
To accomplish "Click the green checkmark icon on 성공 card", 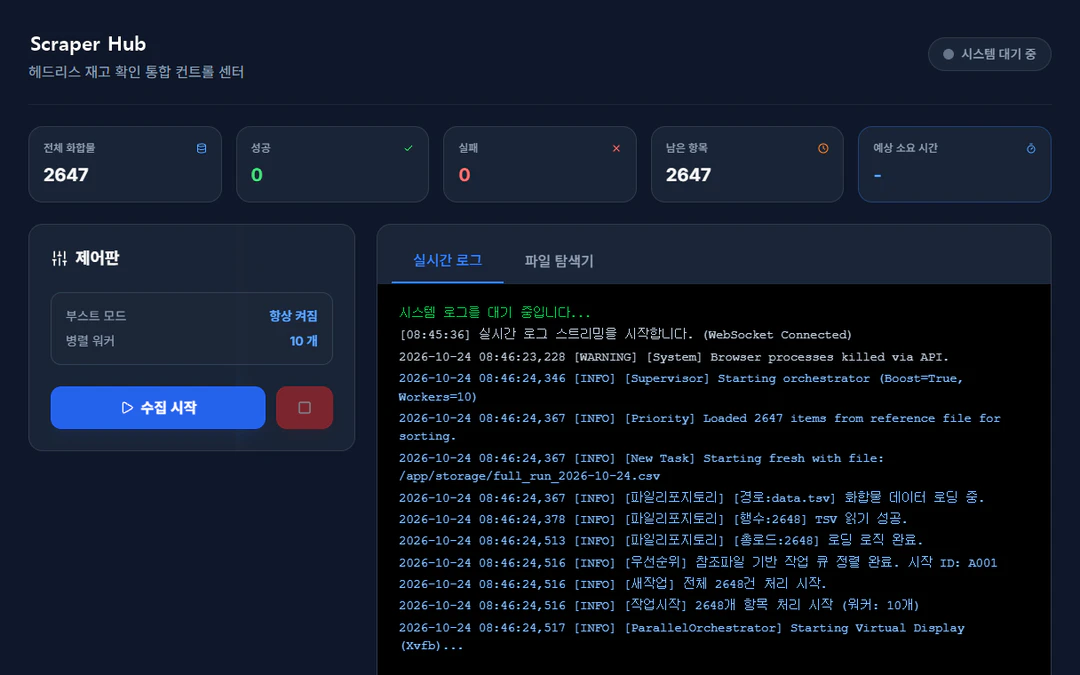I will tap(408, 148).
